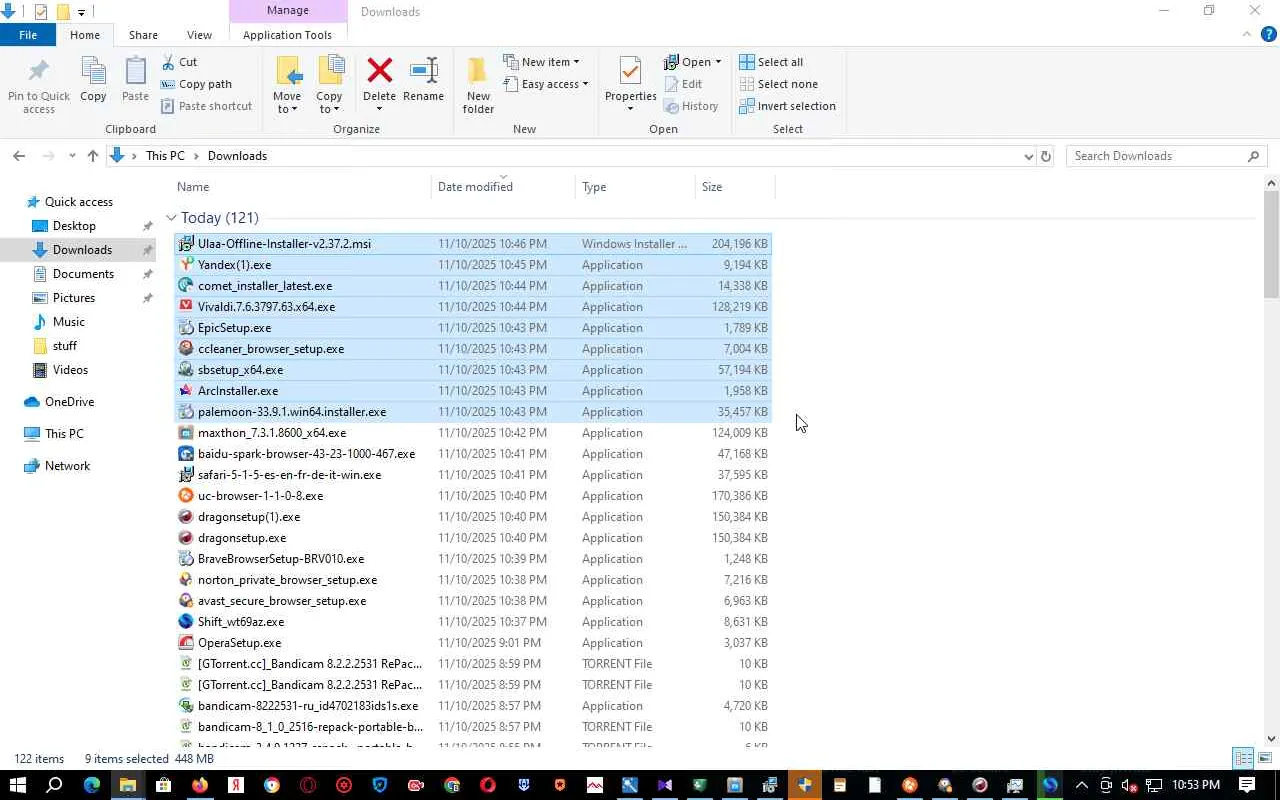
Task: Refresh the Downloads folder view
Action: [1046, 156]
